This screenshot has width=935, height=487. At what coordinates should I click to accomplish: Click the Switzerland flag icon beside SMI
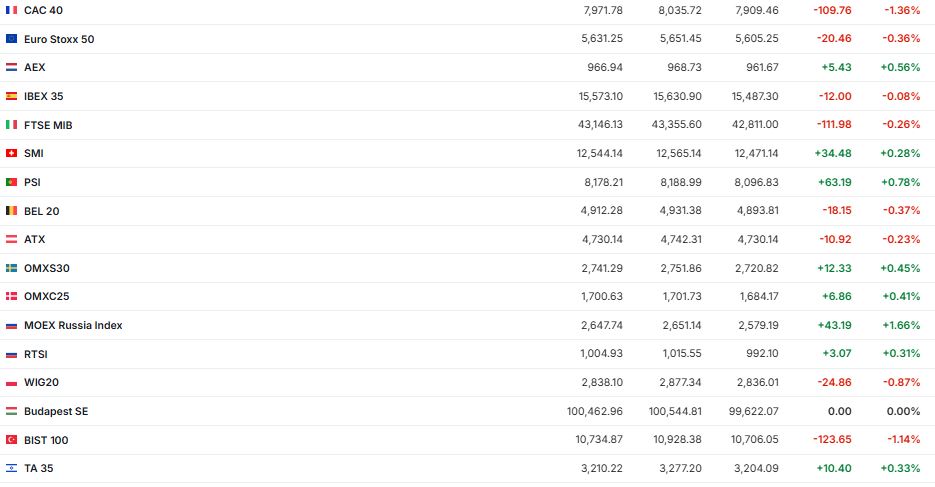click(x=11, y=153)
